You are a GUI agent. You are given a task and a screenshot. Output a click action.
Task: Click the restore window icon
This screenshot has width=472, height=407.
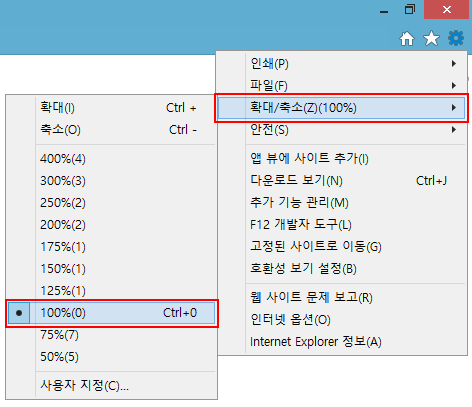(x=410, y=9)
